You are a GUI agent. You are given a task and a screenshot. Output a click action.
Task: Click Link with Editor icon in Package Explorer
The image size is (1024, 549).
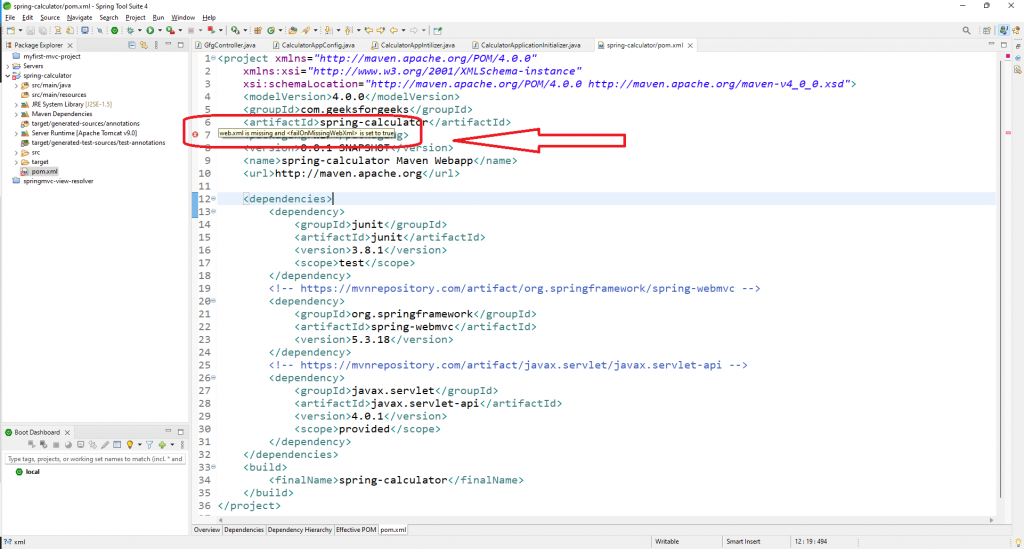[144, 45]
